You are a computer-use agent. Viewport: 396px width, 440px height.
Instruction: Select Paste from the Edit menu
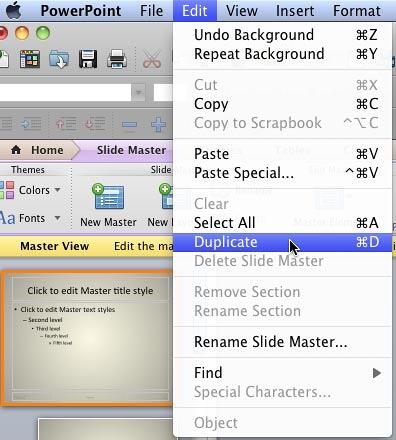tap(283, 154)
